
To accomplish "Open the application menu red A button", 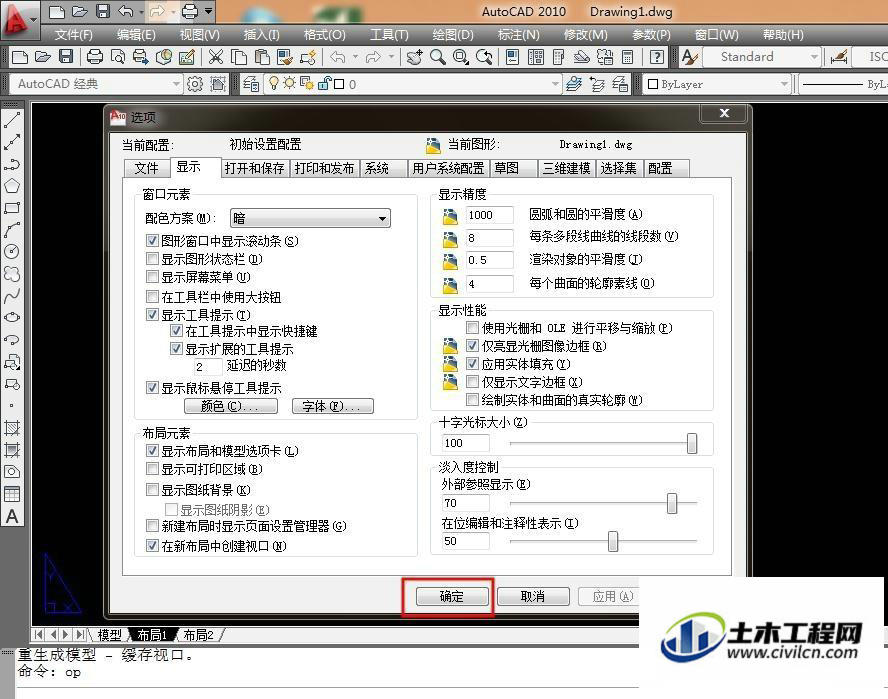I will (x=19, y=20).
